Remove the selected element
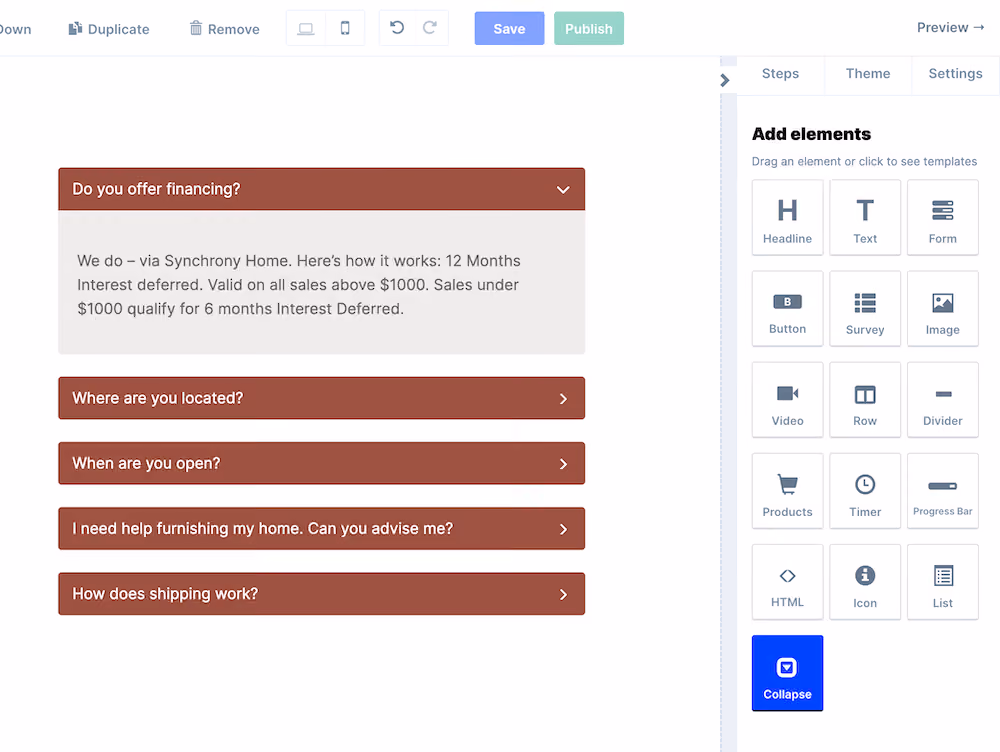The height and width of the screenshot is (752, 1000). (224, 29)
